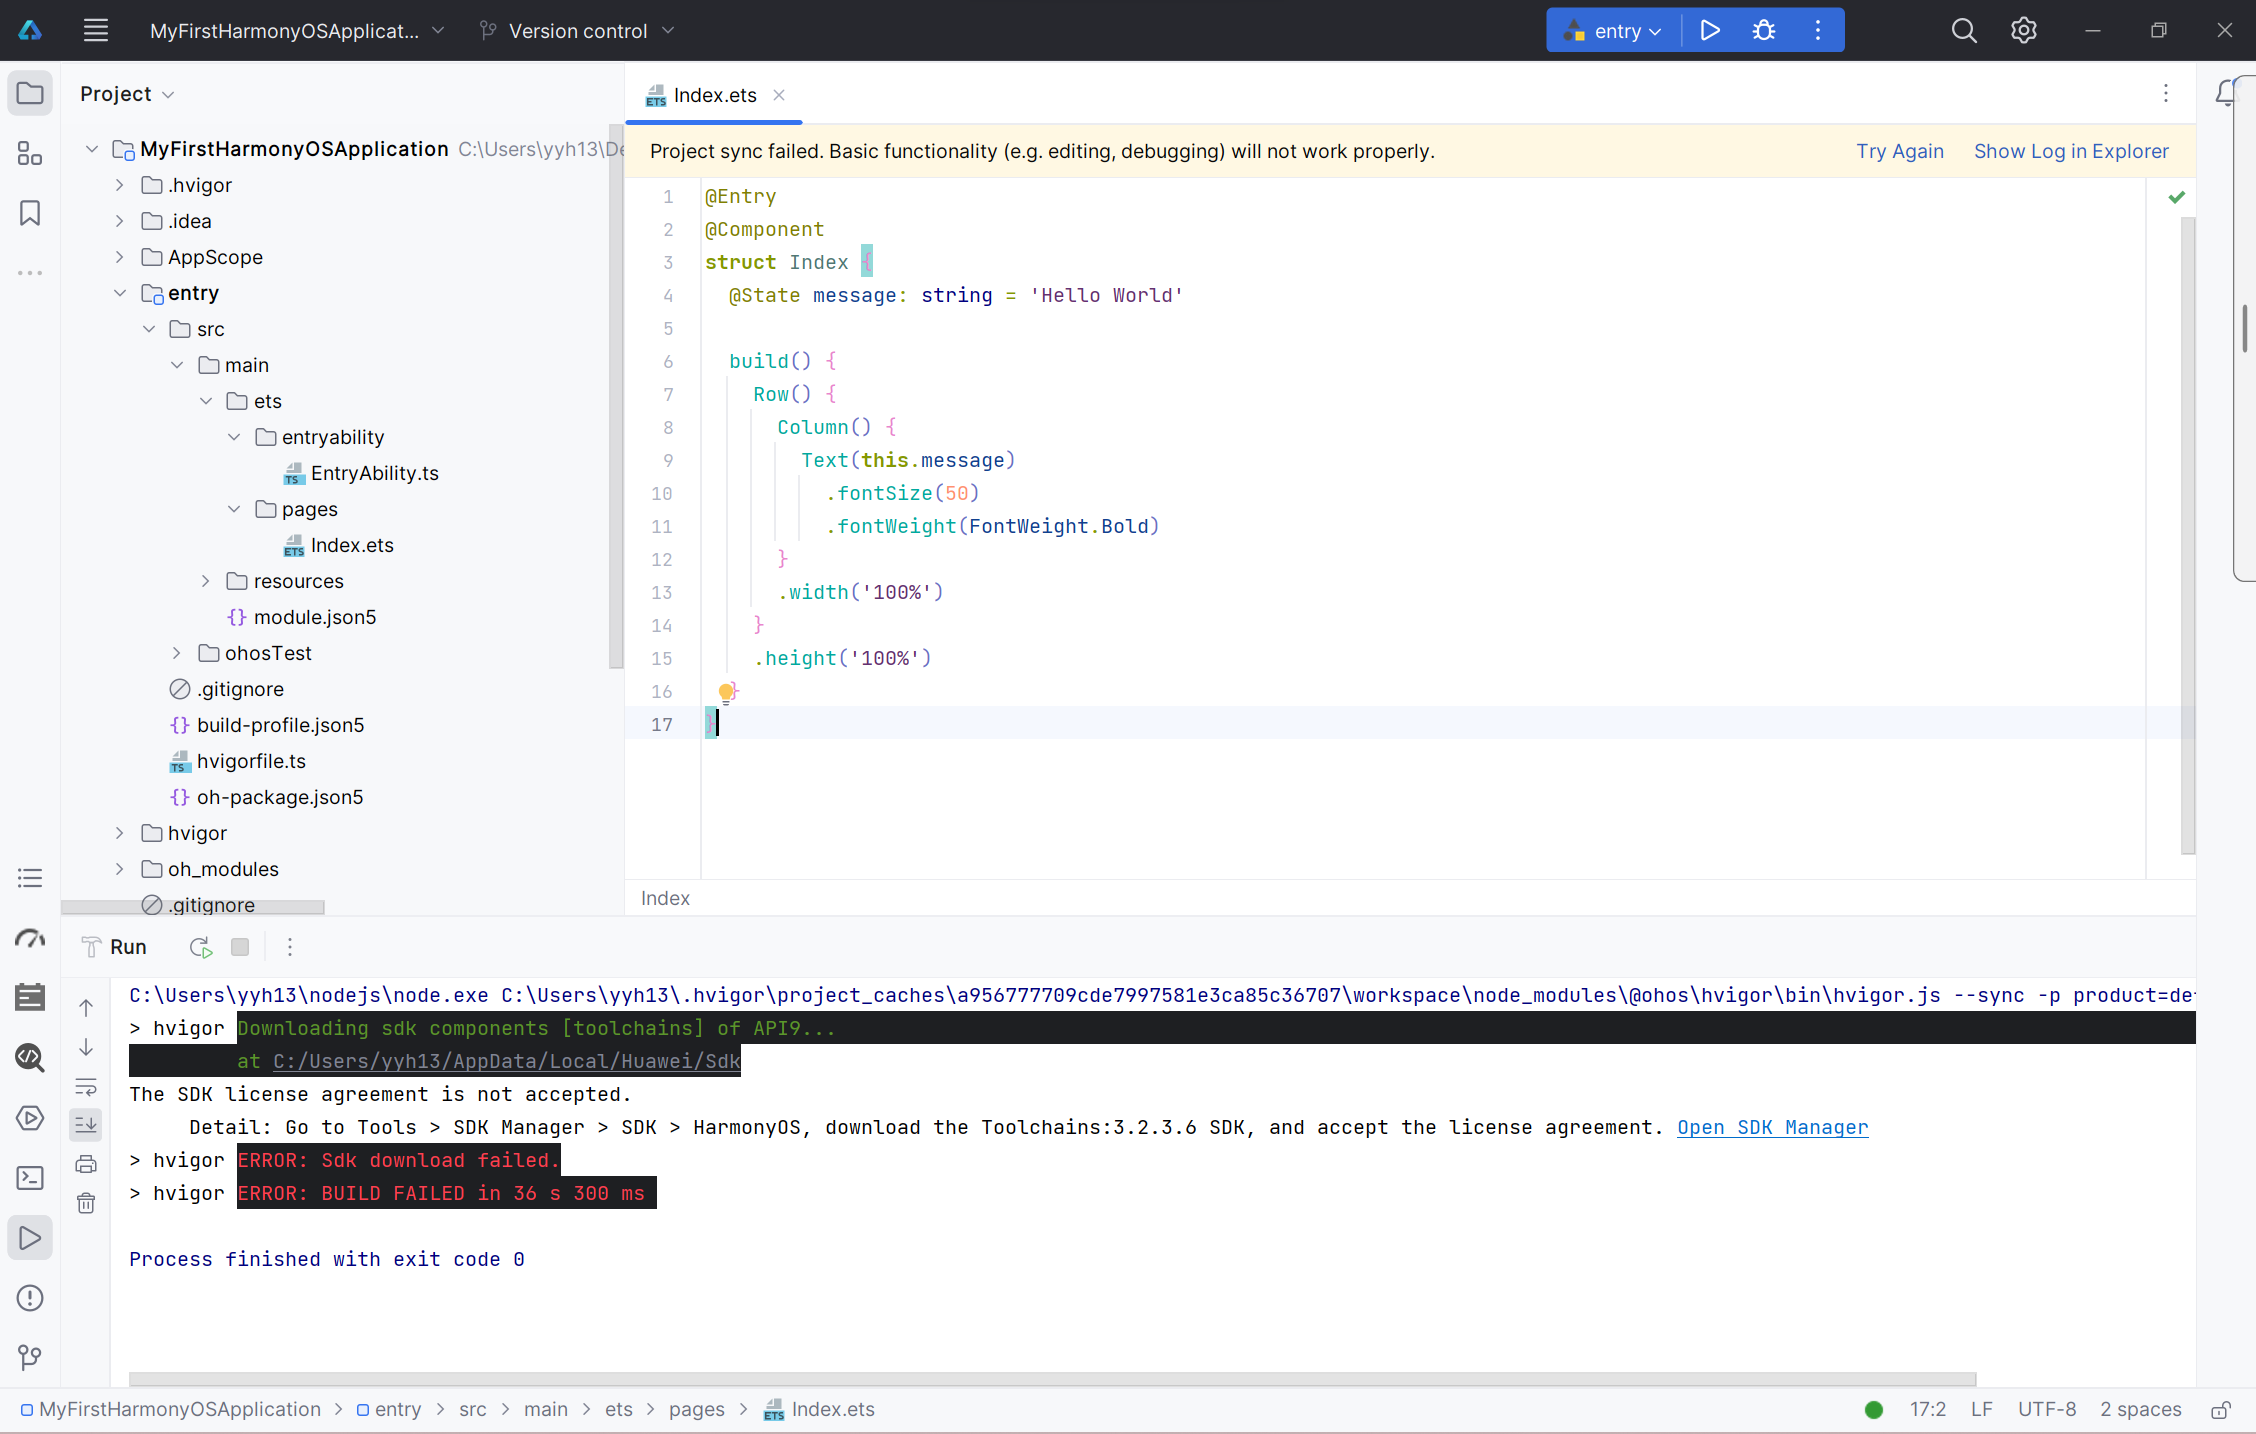Image resolution: width=2256 pixels, height=1434 pixels.
Task: Expand the oh_modules folder
Action: 120,869
